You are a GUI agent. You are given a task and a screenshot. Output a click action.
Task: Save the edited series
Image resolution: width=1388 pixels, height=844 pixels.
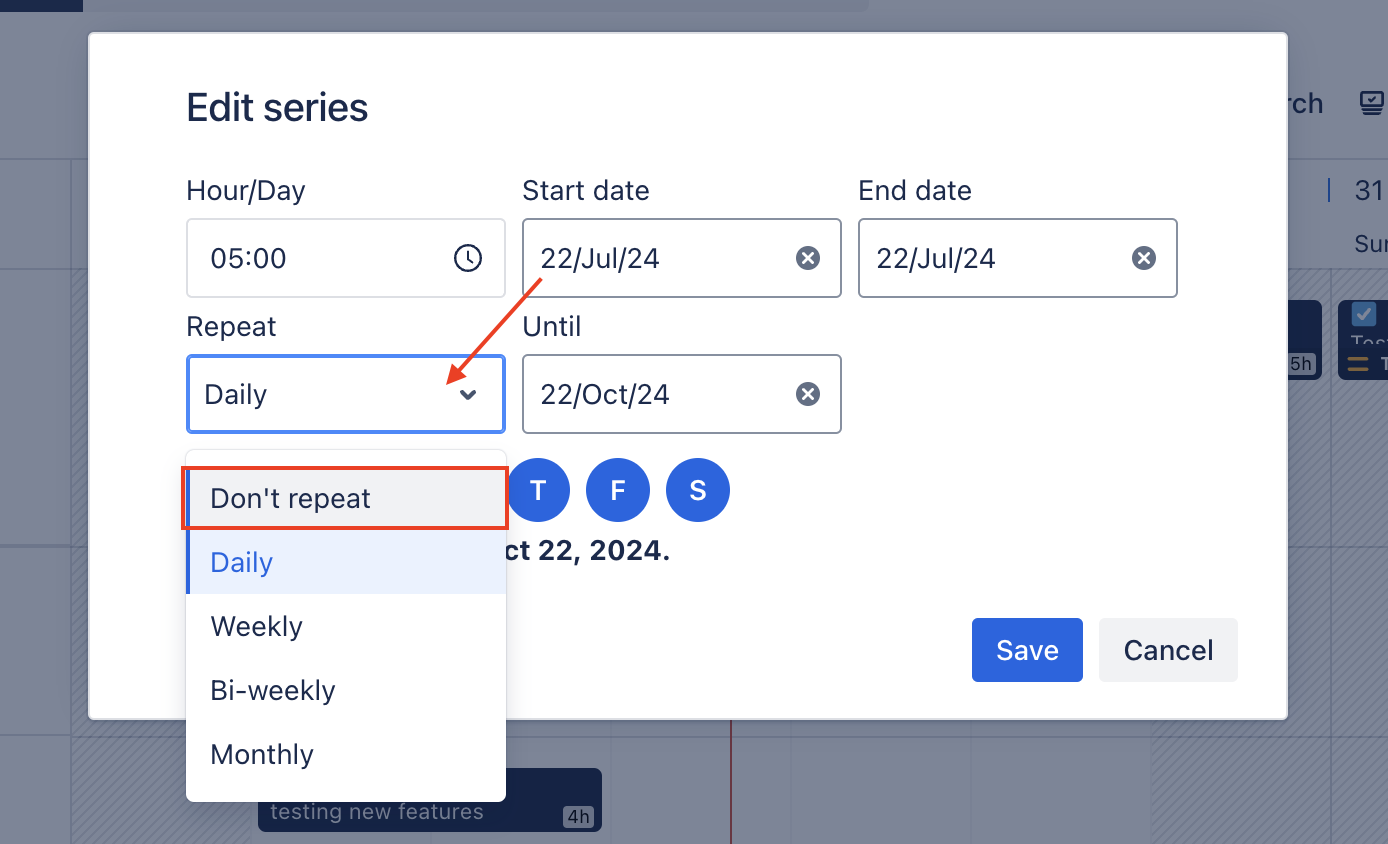1027,650
